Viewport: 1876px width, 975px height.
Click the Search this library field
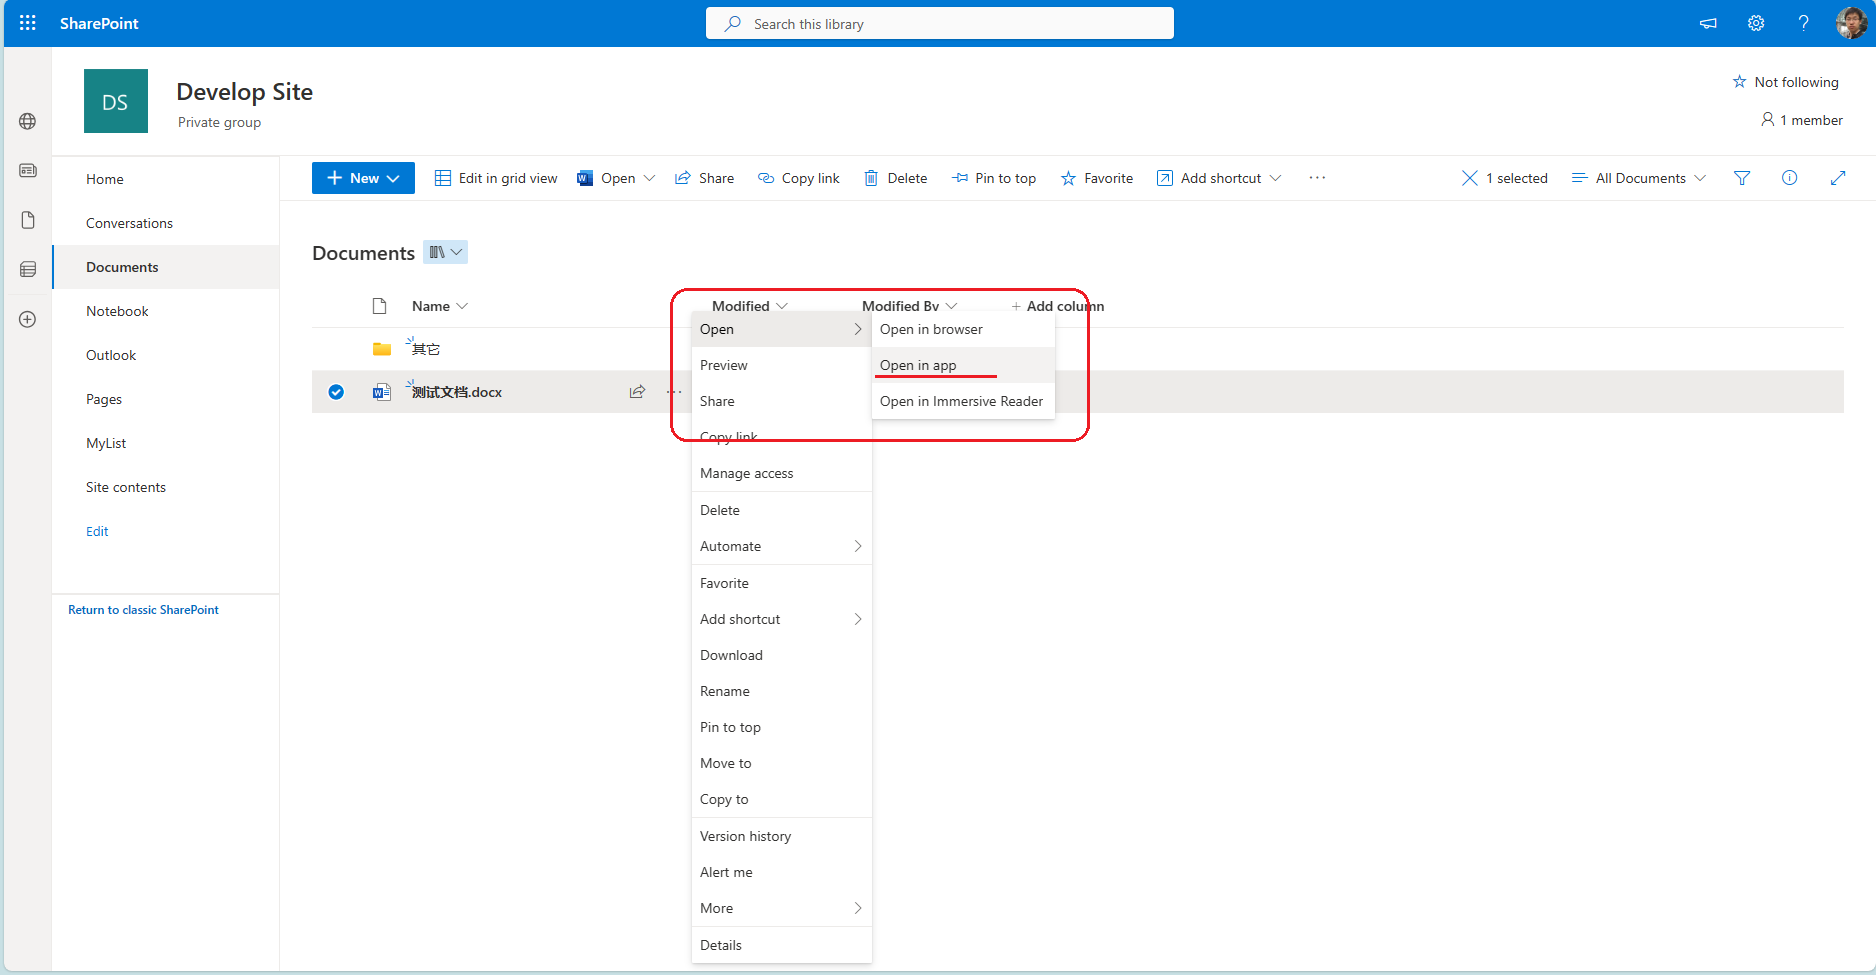click(x=939, y=23)
